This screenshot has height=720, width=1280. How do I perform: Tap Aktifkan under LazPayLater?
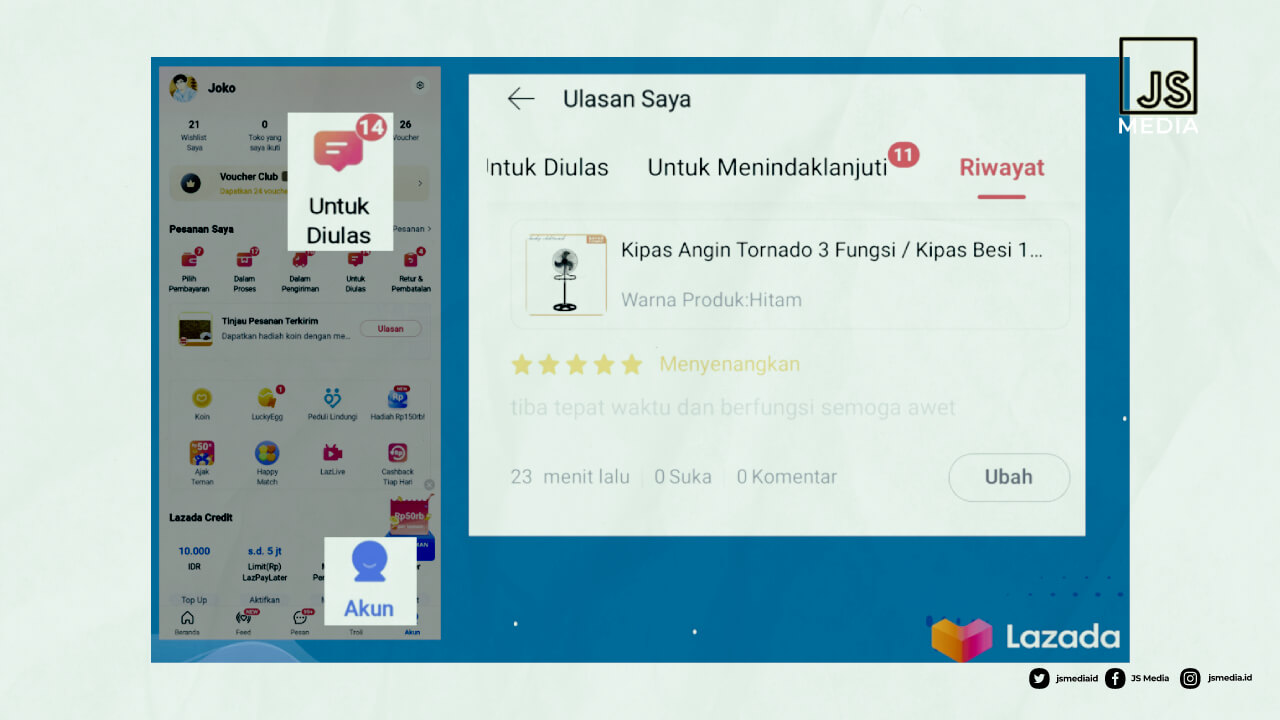point(265,600)
